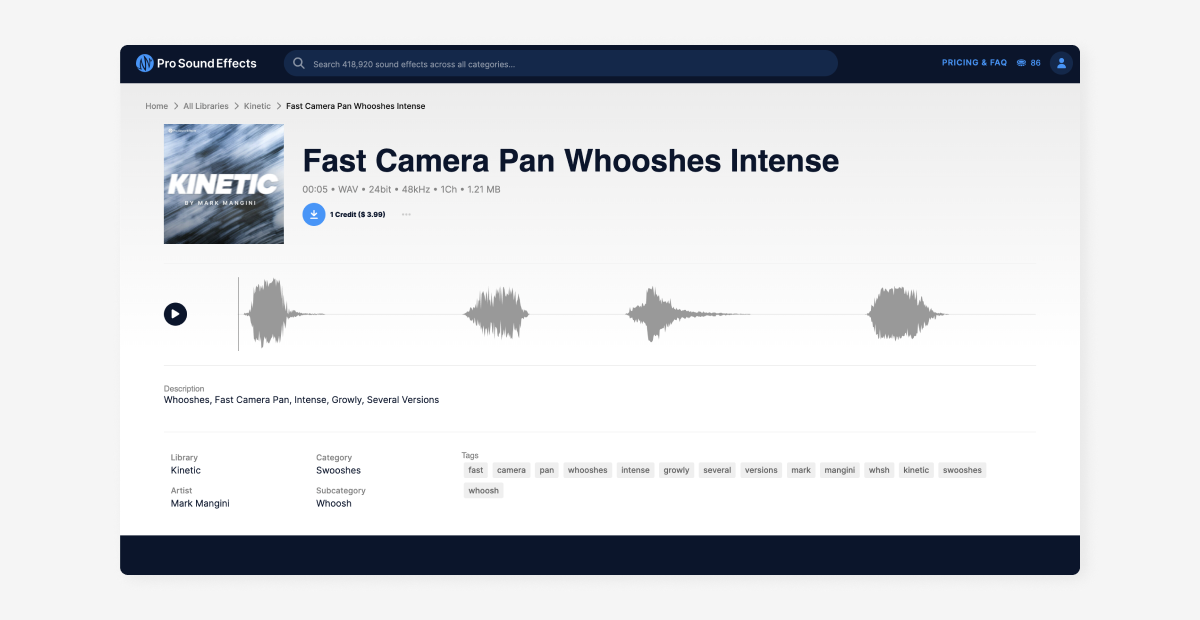Image resolution: width=1200 pixels, height=620 pixels.
Task: Open the ellipsis more-options icon
Action: (405, 214)
